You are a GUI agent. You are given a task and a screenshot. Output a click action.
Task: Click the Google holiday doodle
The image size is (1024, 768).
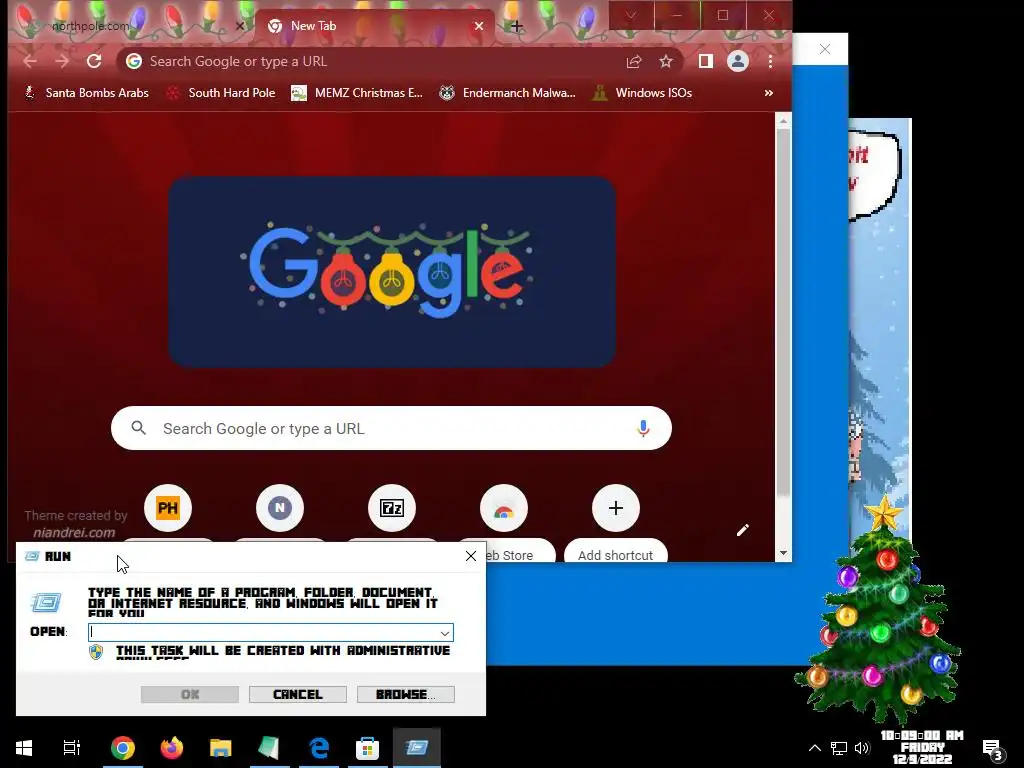(x=392, y=271)
